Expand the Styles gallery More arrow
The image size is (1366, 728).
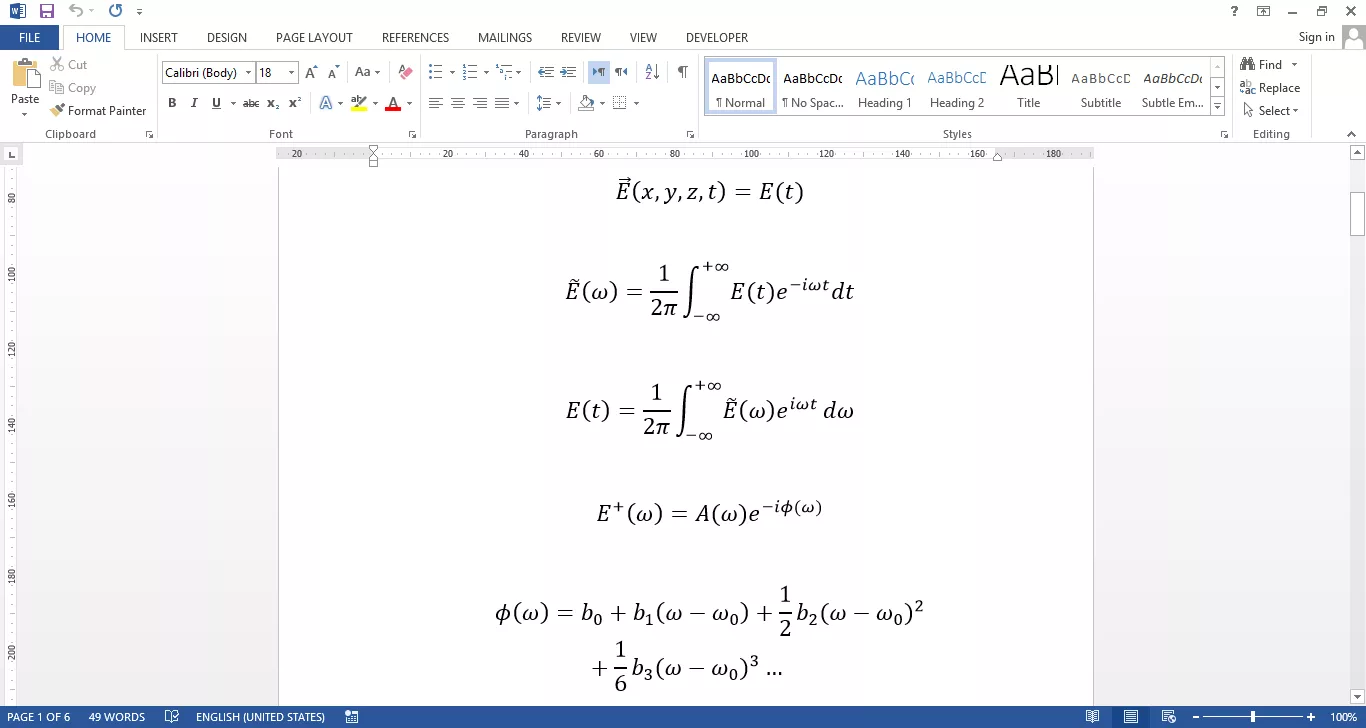(1217, 106)
